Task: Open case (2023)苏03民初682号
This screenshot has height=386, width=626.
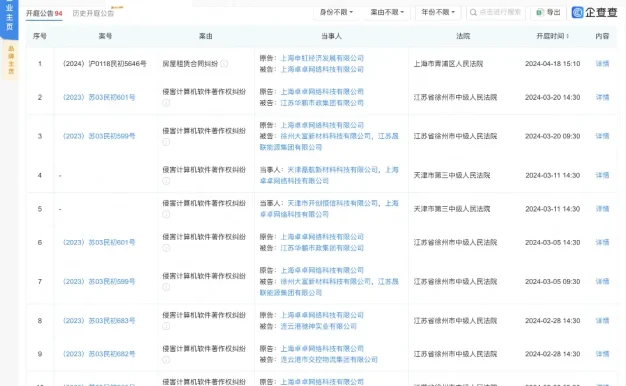Action: point(99,354)
